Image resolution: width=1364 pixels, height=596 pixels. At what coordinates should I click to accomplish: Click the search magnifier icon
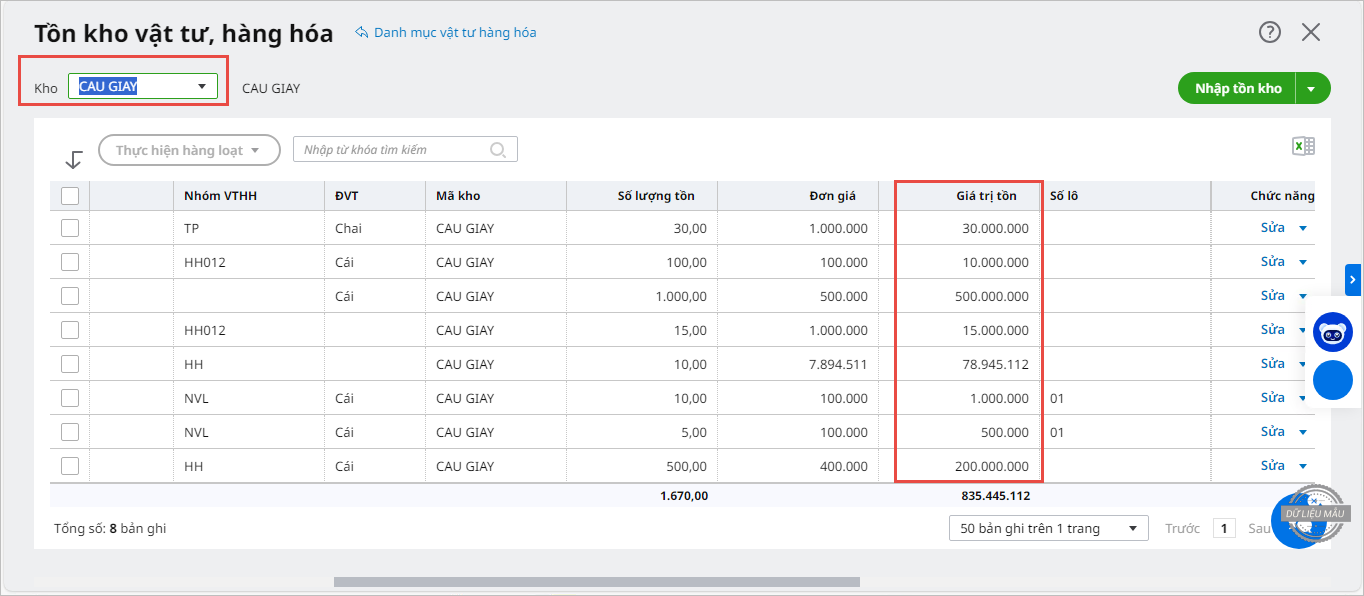tap(498, 150)
